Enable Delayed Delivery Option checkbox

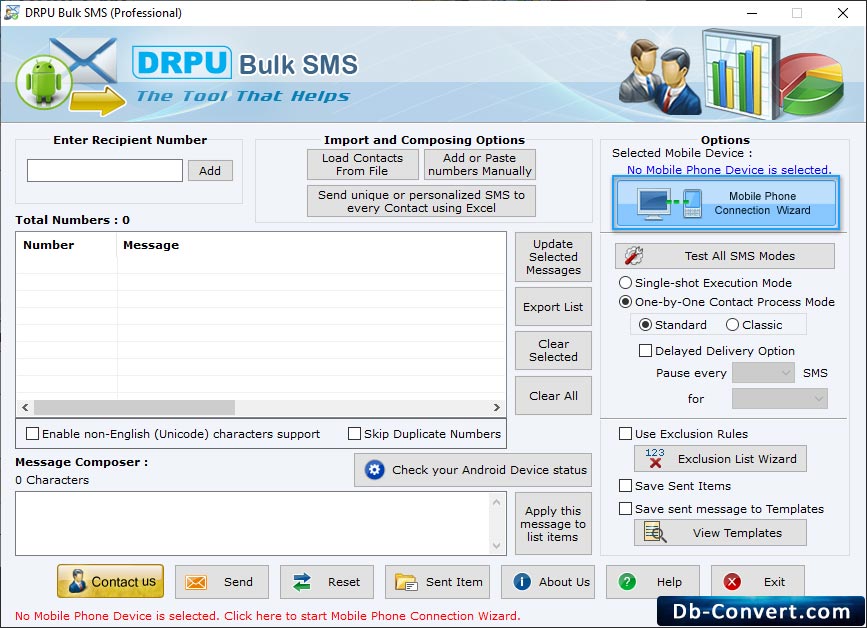[x=645, y=350]
